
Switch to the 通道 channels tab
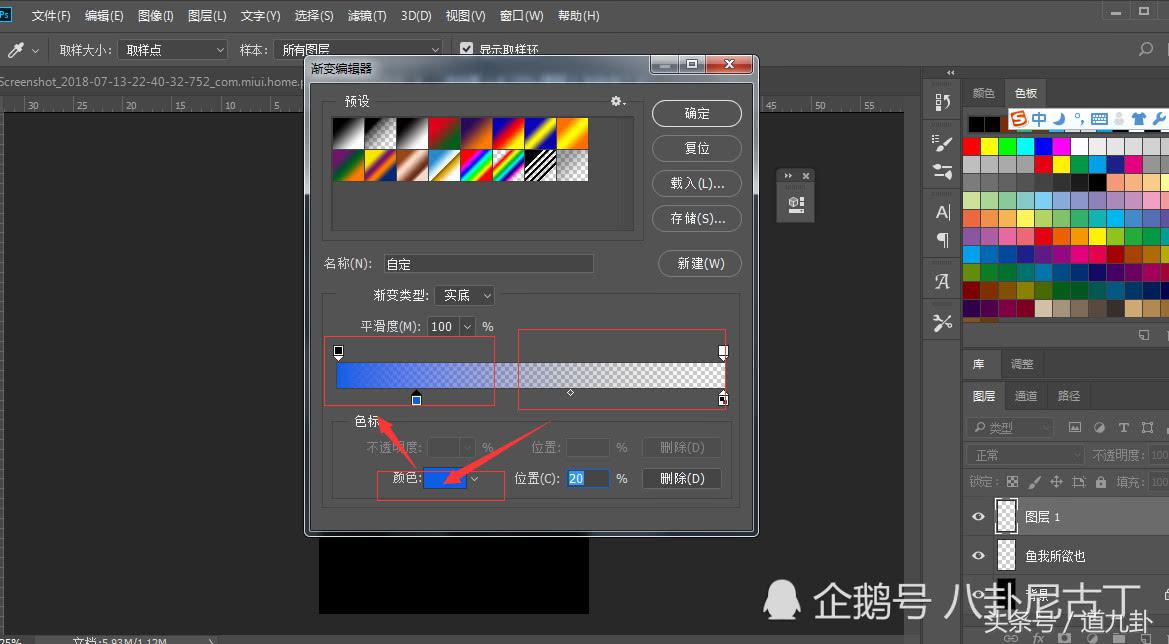[1025, 395]
